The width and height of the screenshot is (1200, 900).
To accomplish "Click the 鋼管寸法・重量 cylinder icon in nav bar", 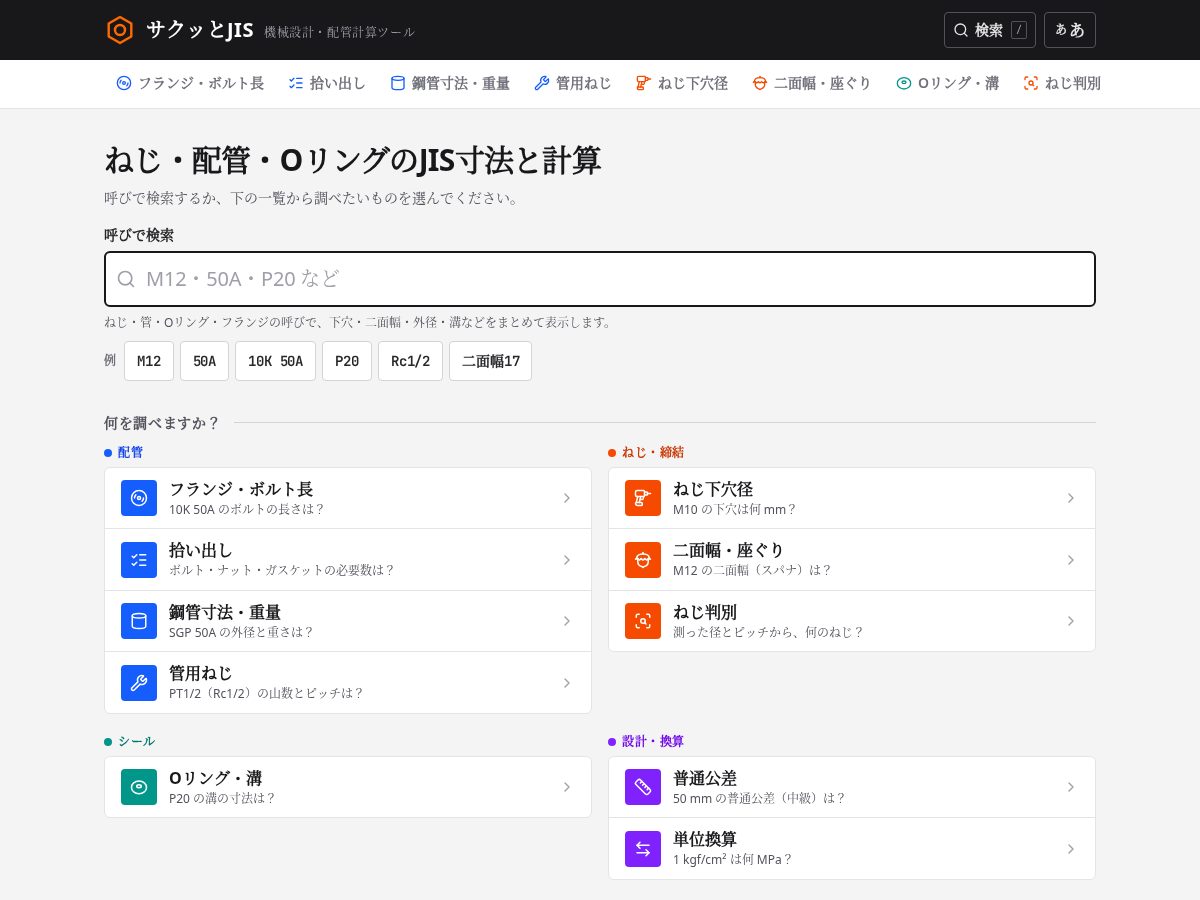I will pyautogui.click(x=398, y=84).
